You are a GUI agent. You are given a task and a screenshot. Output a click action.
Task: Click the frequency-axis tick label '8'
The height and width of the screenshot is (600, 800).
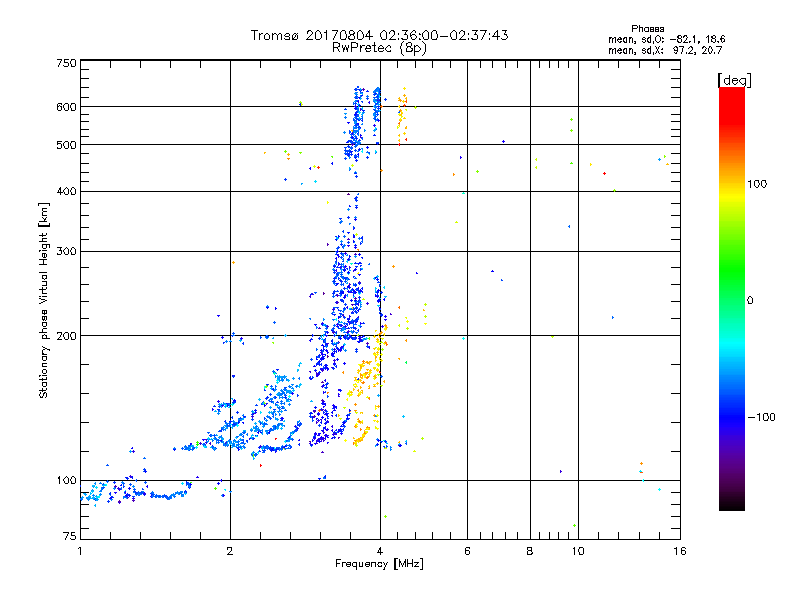(x=530, y=551)
